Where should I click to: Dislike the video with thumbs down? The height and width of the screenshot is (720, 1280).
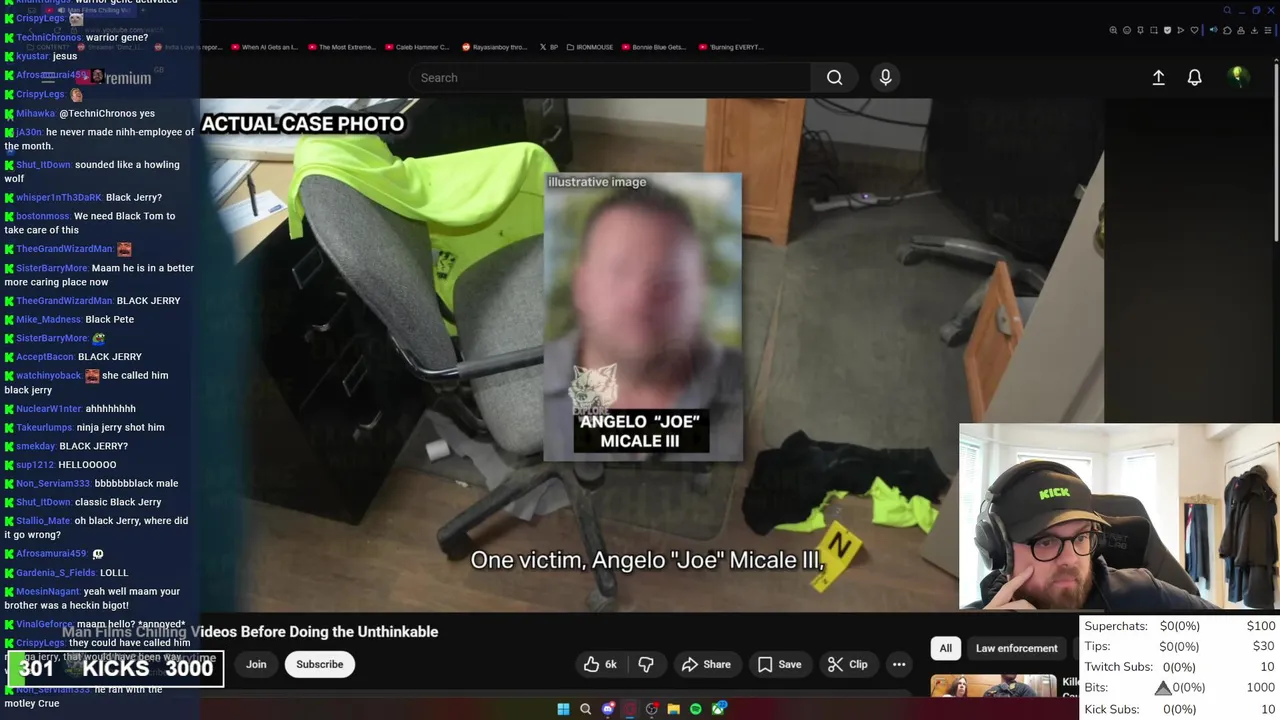tap(646, 664)
